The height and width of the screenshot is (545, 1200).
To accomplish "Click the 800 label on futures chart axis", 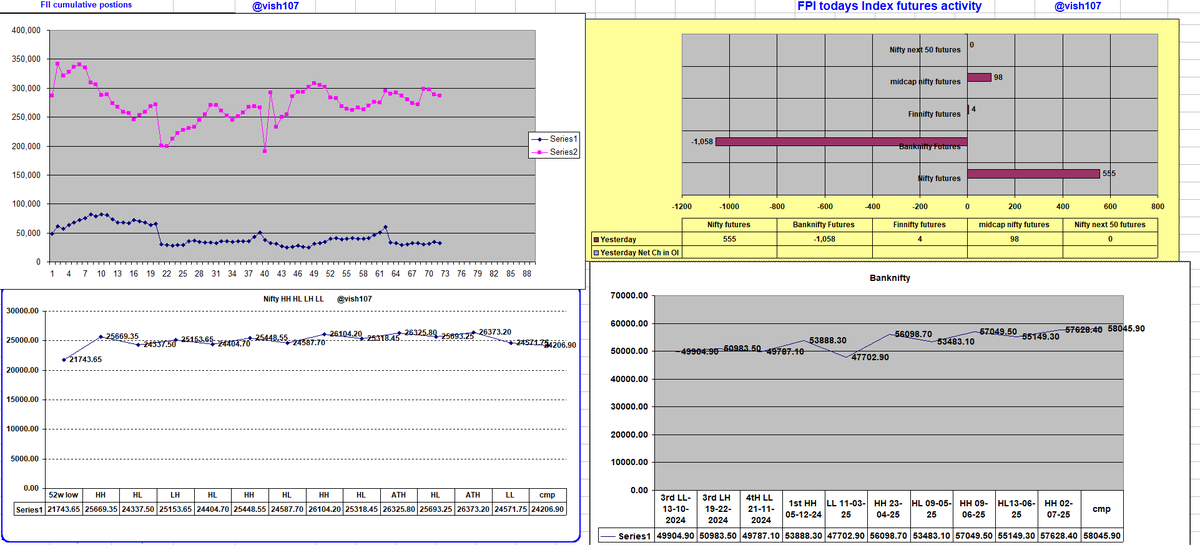I will (1158, 205).
